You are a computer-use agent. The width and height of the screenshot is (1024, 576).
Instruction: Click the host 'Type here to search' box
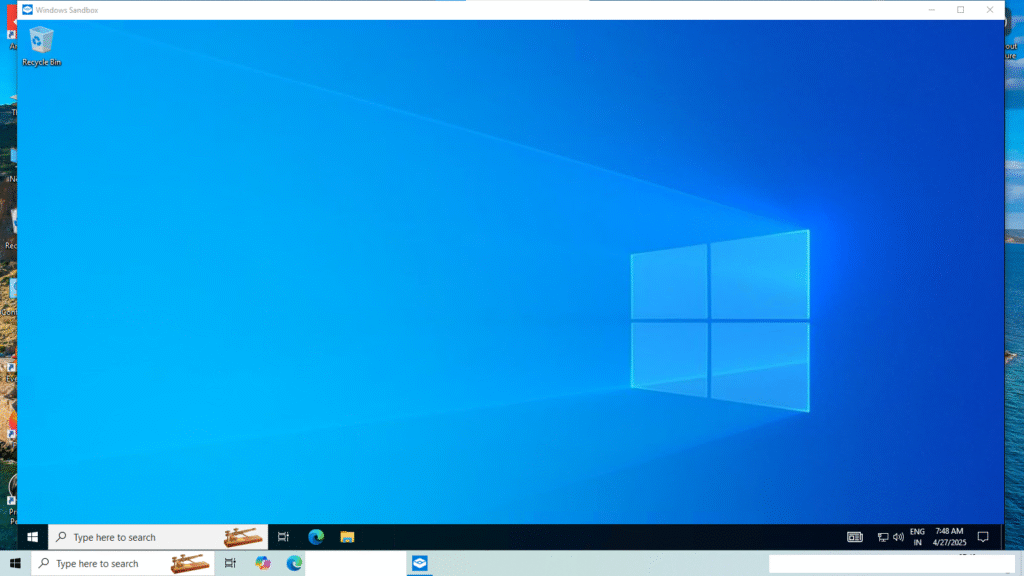(123, 563)
